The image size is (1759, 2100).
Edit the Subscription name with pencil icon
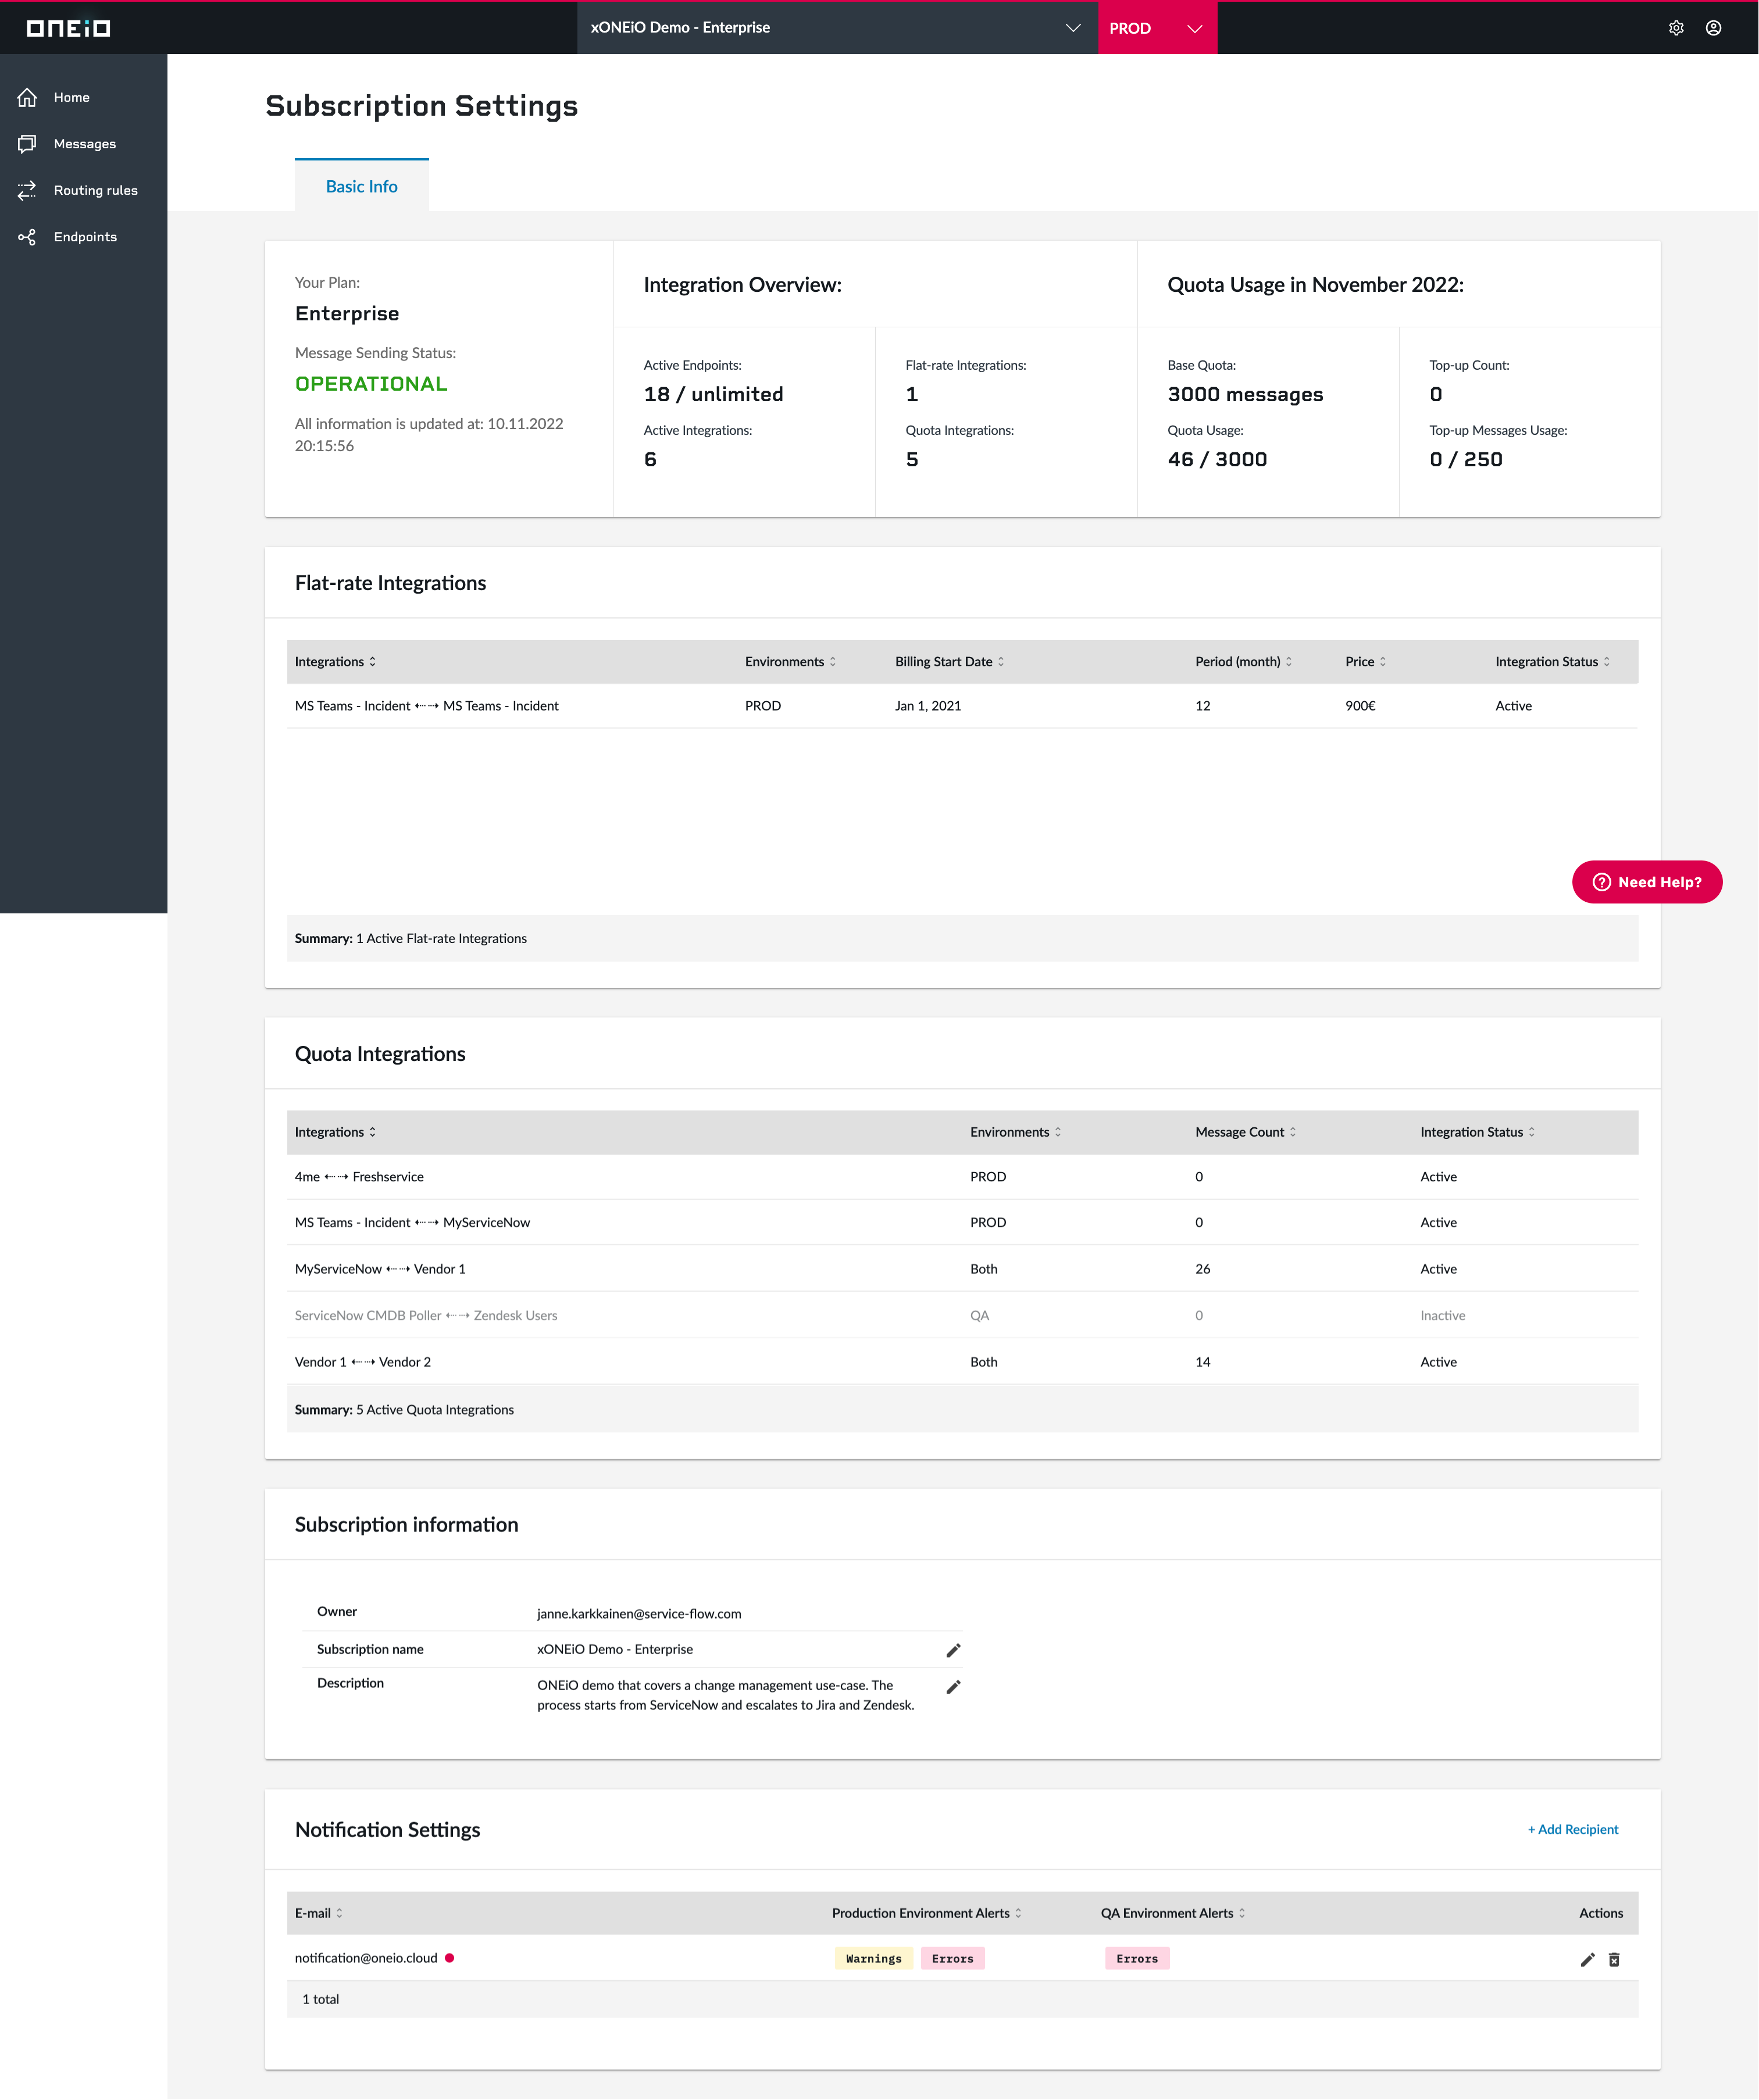point(953,1650)
